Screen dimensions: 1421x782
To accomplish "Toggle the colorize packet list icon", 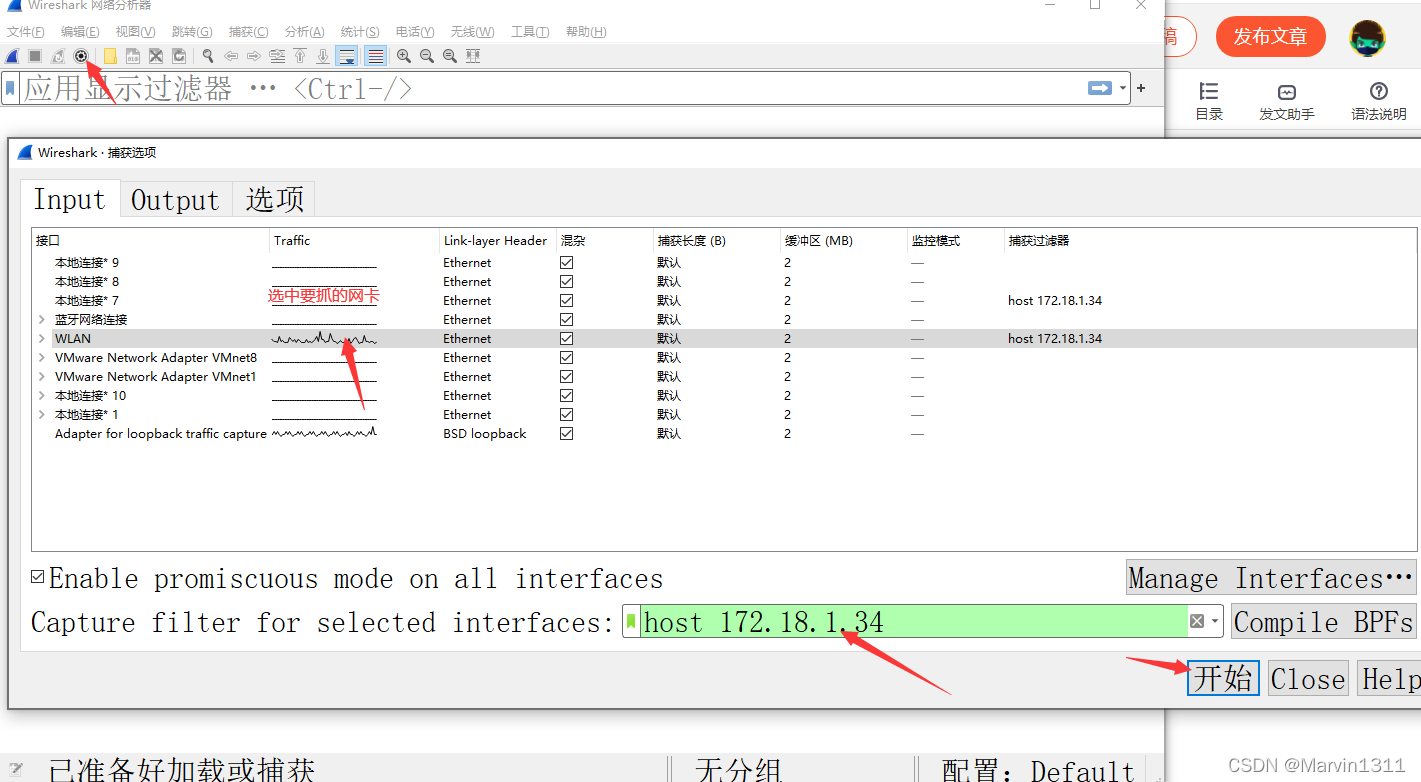I will click(375, 56).
